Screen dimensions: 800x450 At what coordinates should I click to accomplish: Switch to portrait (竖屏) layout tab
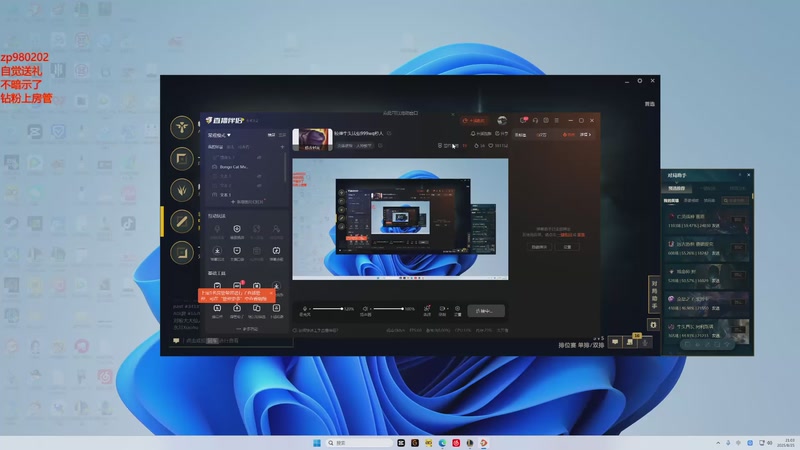[x=282, y=135]
